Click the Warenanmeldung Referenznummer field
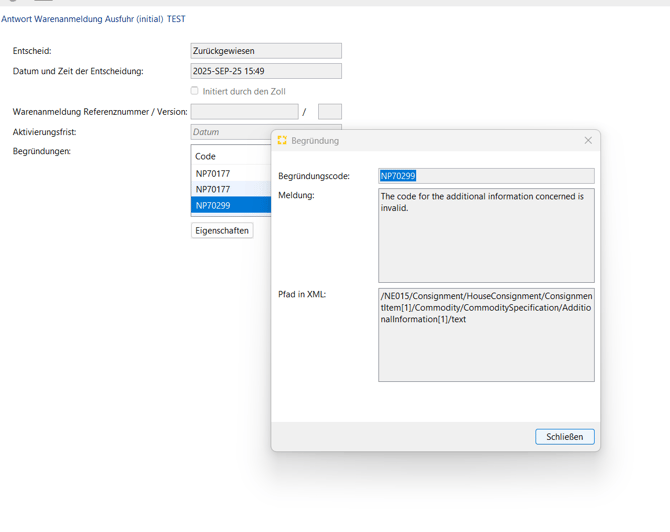 point(244,112)
